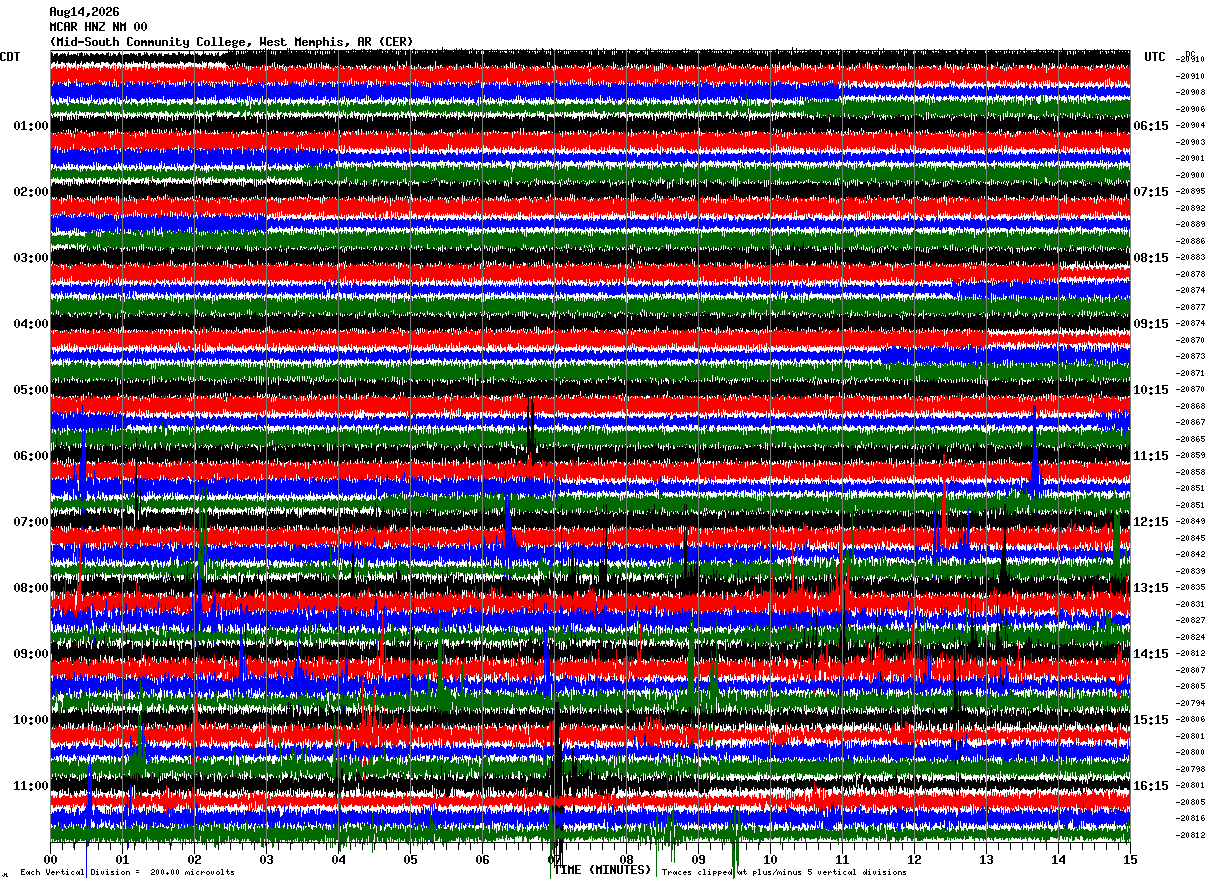Click the Each Vertical Division footer note
This screenshot has height=886, width=1210.
pos(128,873)
